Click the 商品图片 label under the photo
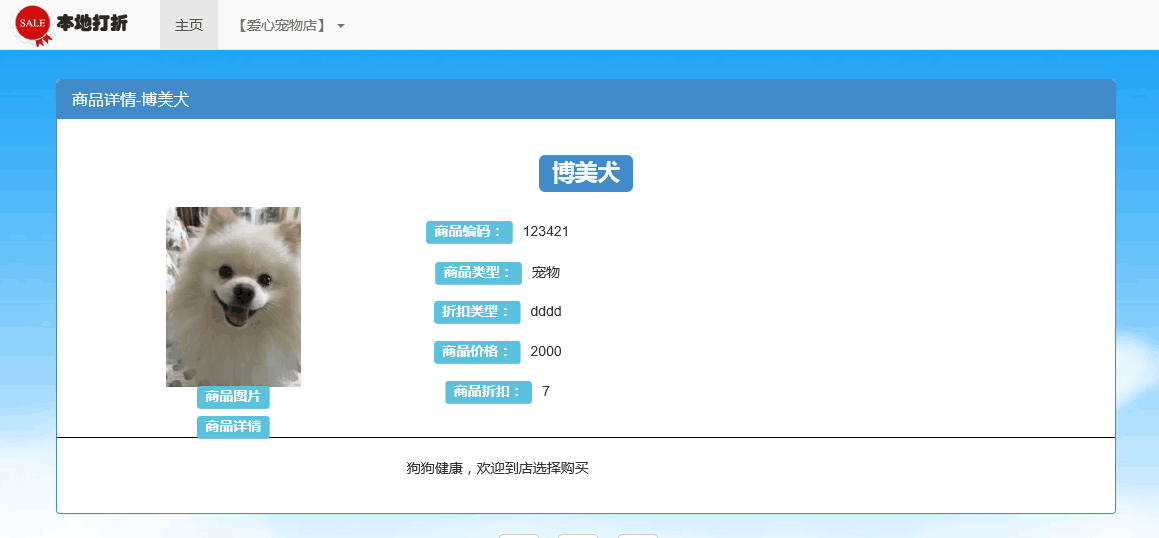This screenshot has height=538, width=1159. point(233,397)
